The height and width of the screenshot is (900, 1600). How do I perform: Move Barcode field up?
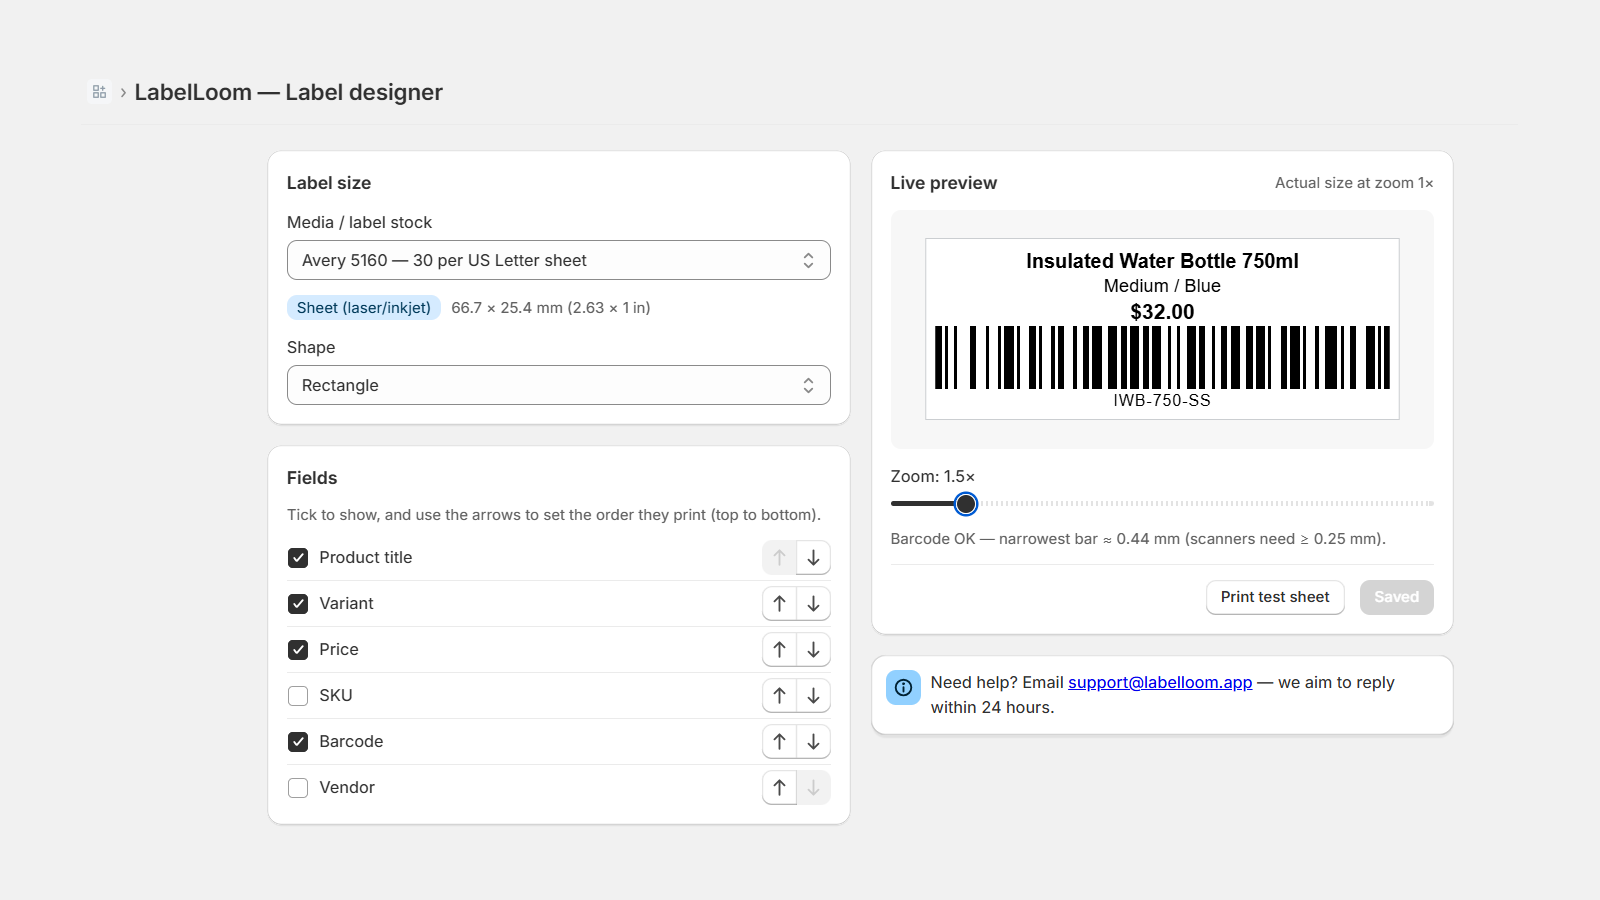(780, 742)
